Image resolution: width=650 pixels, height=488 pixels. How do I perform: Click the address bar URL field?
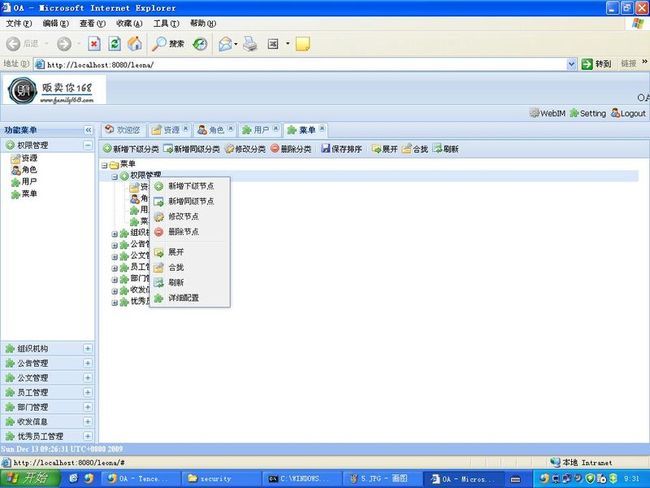click(300, 65)
